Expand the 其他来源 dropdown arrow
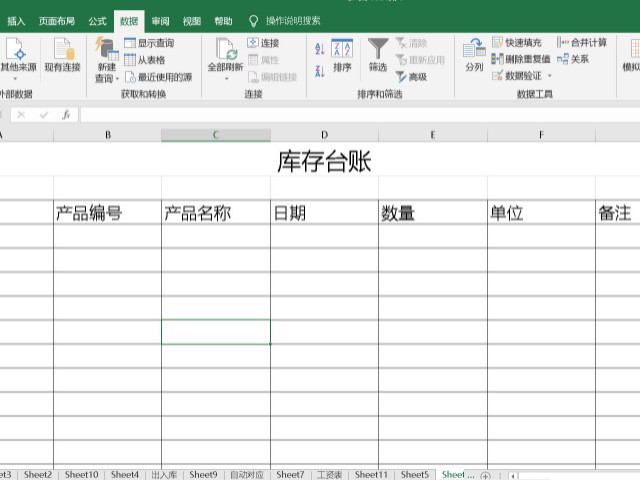640x480 pixels. 16,78
